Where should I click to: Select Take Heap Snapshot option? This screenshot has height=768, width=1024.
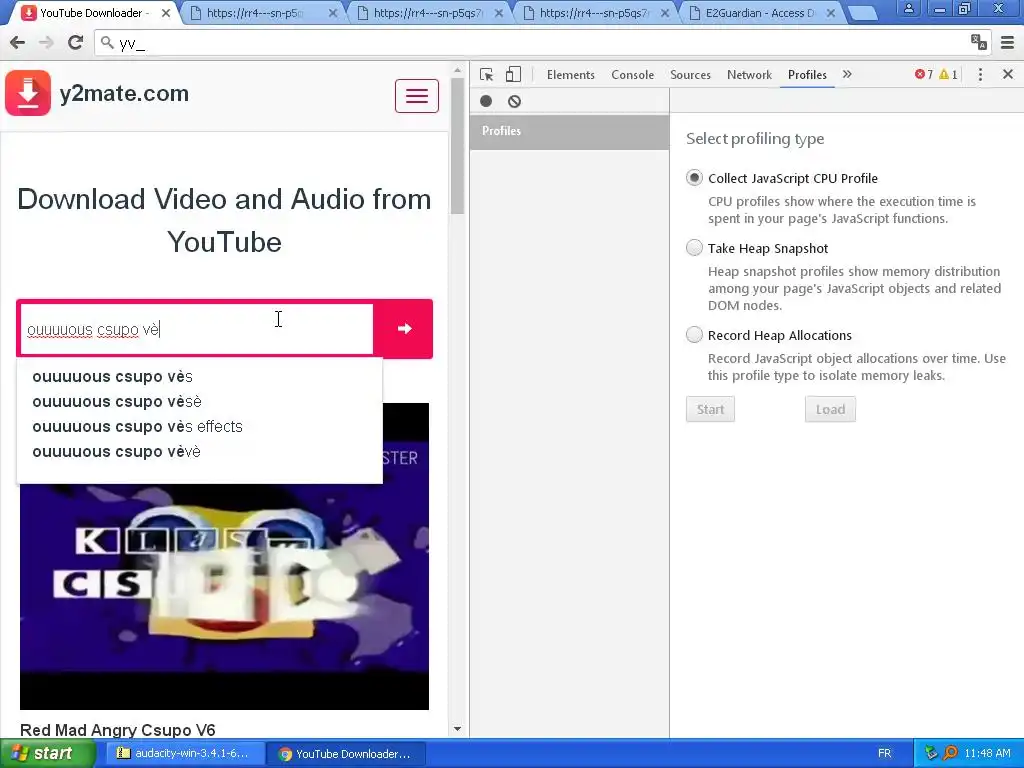coord(694,248)
